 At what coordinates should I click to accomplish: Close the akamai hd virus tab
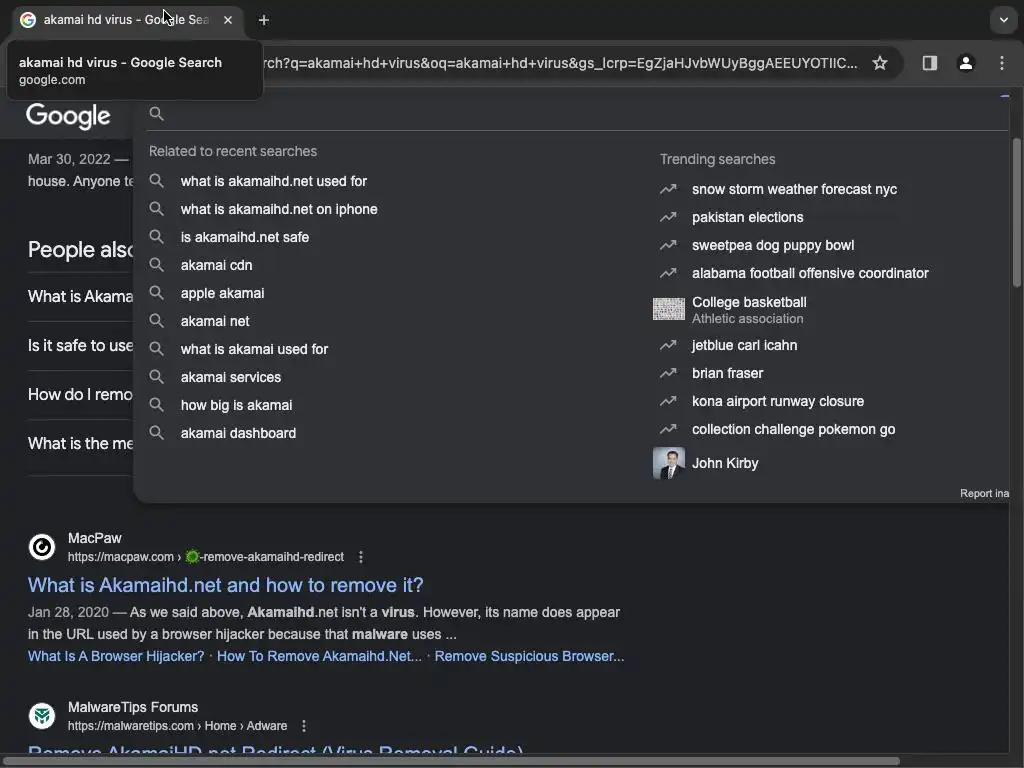pos(228,20)
